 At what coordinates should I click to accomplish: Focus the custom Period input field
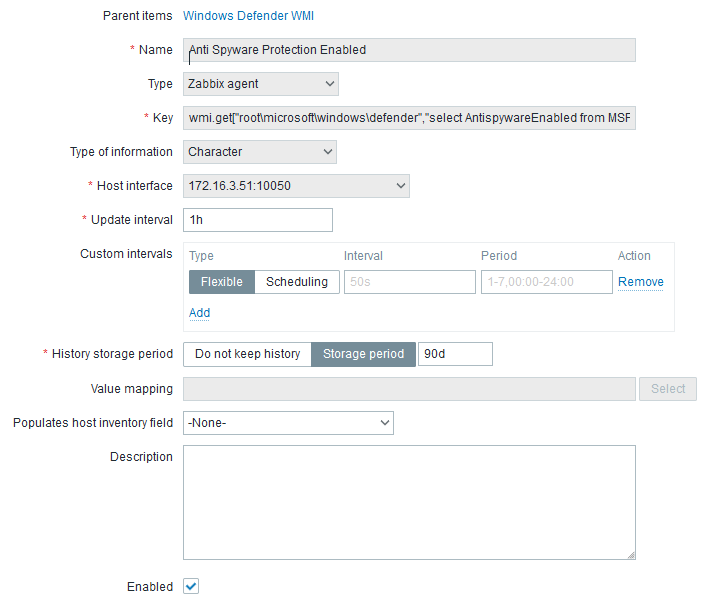[546, 282]
